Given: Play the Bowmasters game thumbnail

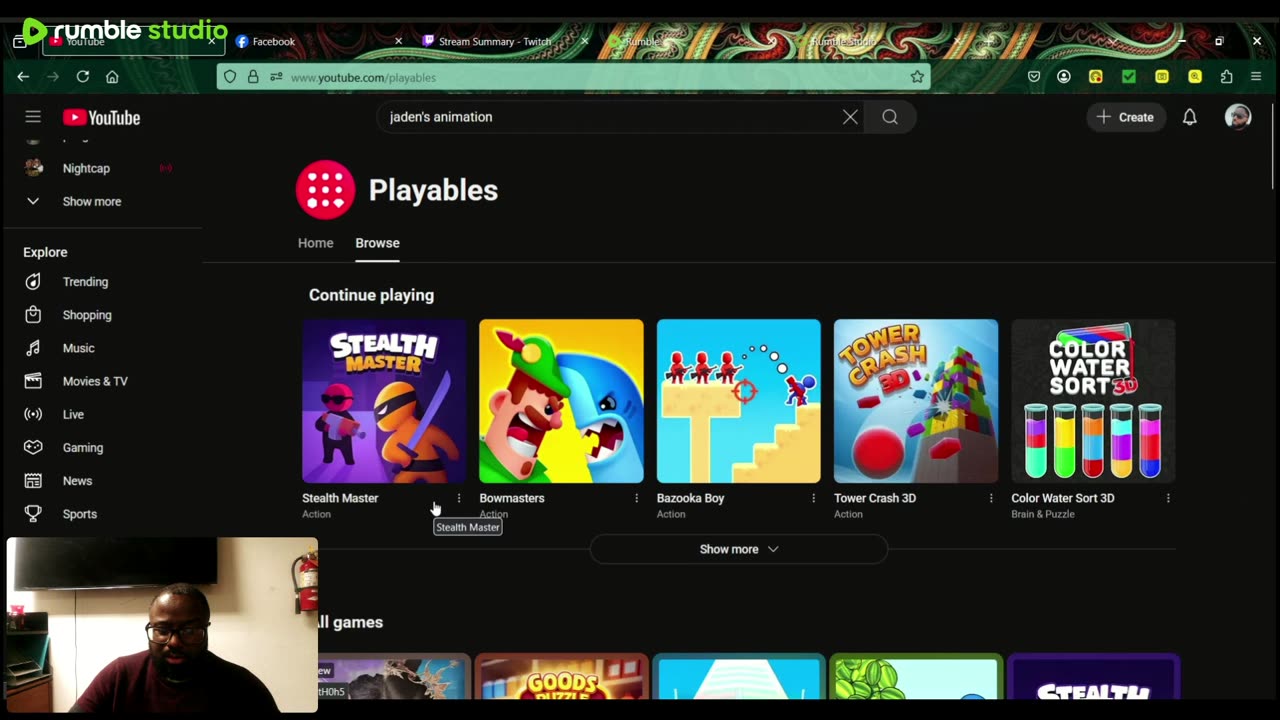Looking at the screenshot, I should pyautogui.click(x=561, y=401).
